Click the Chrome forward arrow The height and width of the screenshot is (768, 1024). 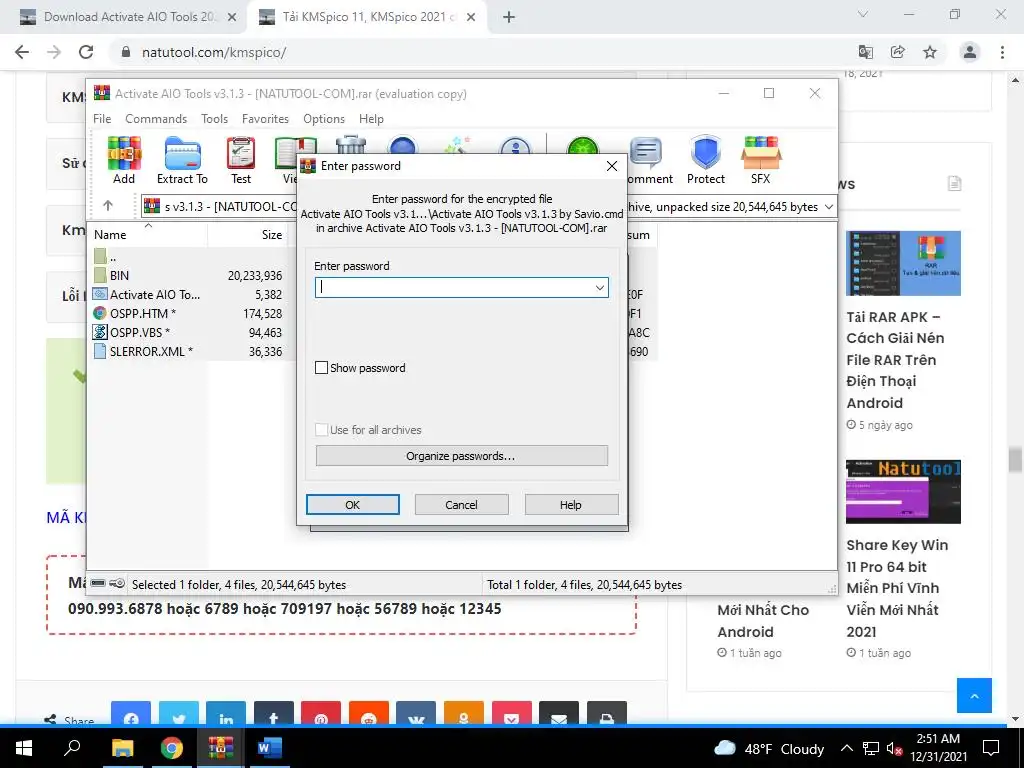(54, 52)
